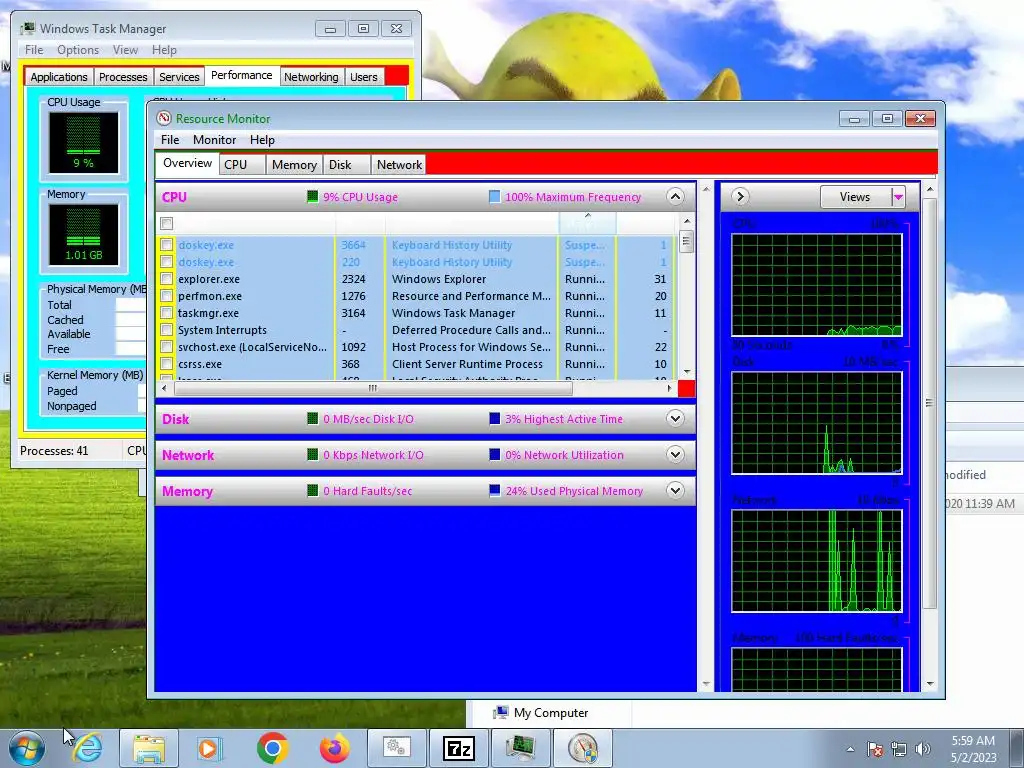Viewport: 1024px width, 768px height.
Task: Switch to Resource Monitor Network tab
Action: click(399, 165)
